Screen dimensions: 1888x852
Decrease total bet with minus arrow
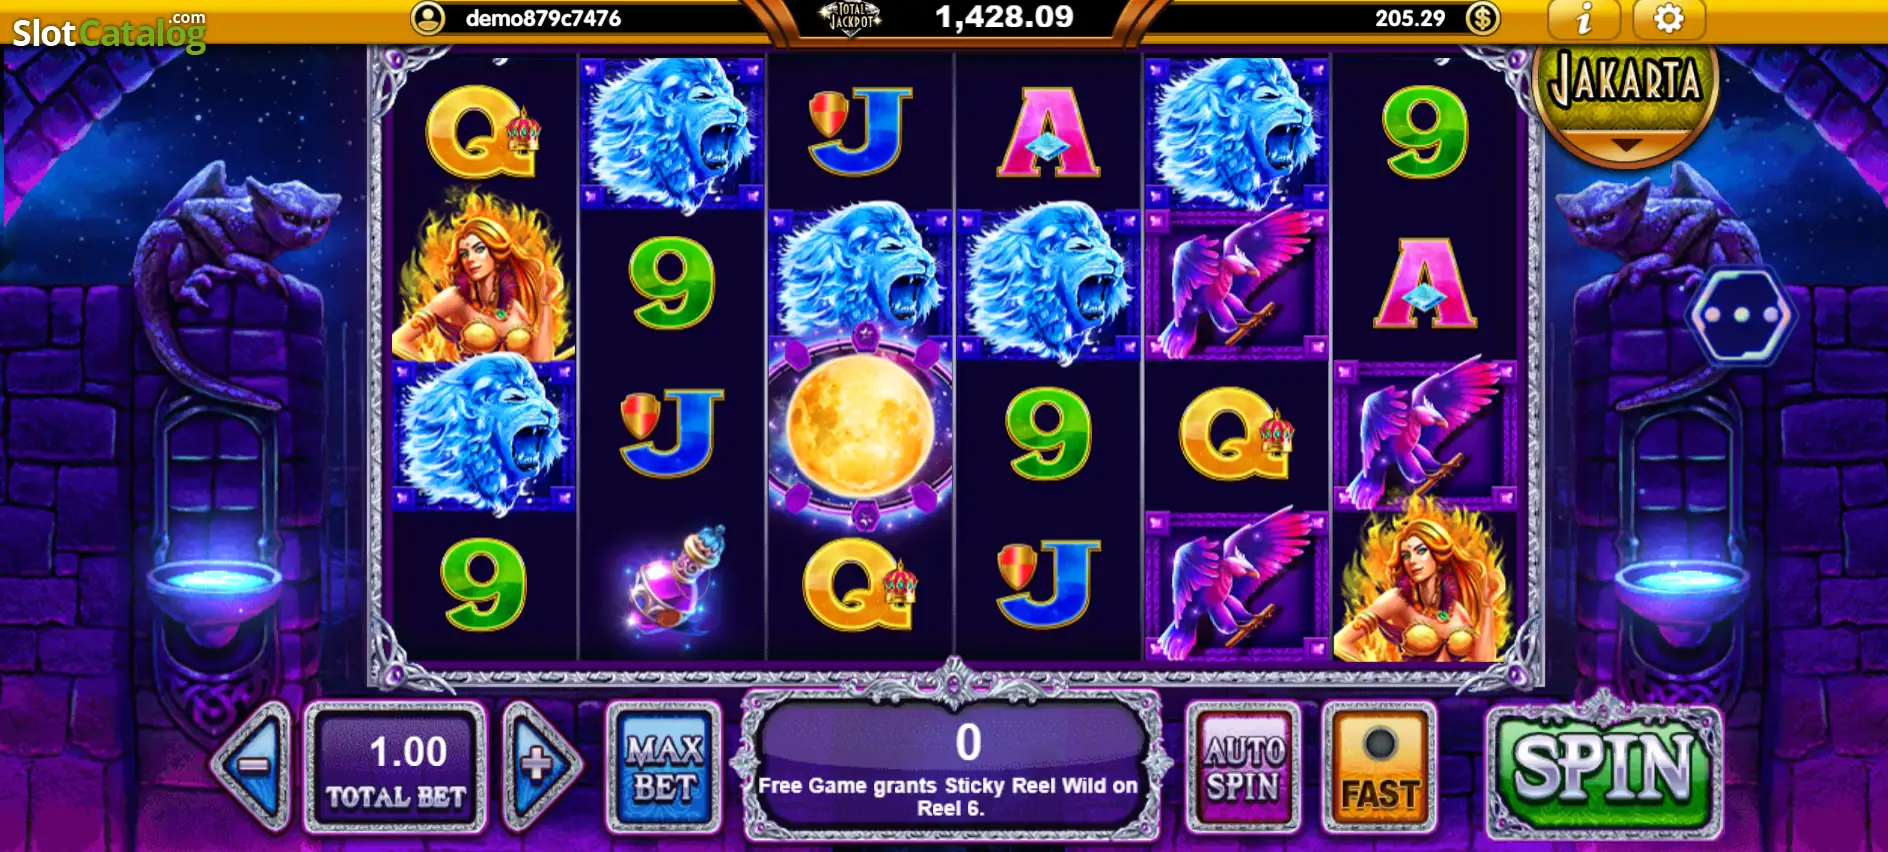click(252, 767)
